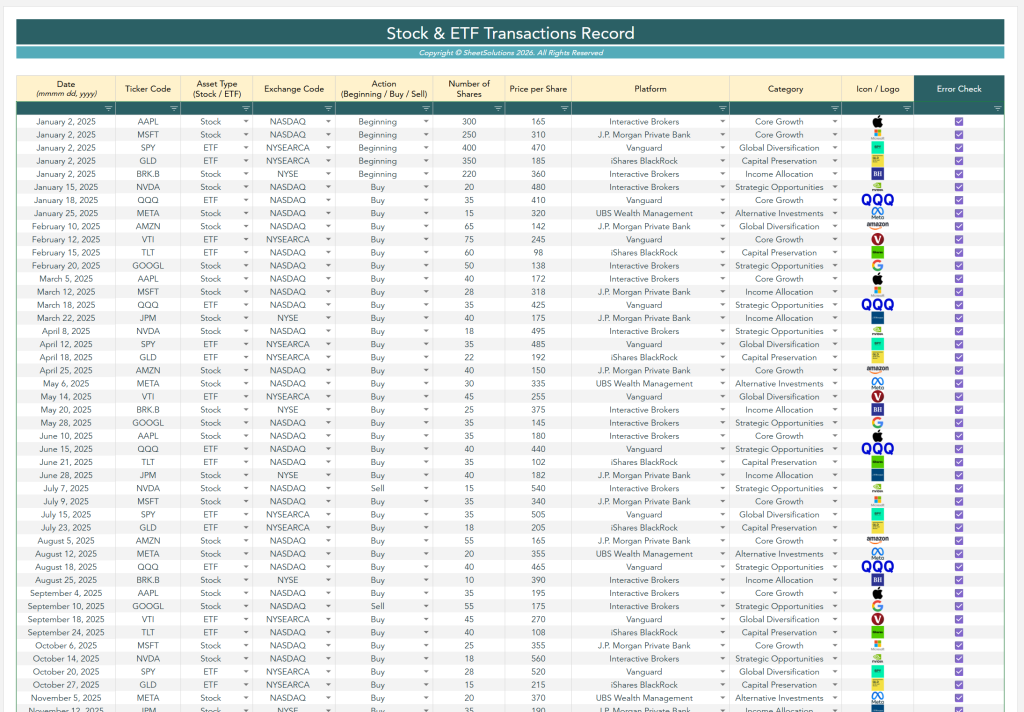Toggle Error Check box for March 22 JPM row

(959, 318)
